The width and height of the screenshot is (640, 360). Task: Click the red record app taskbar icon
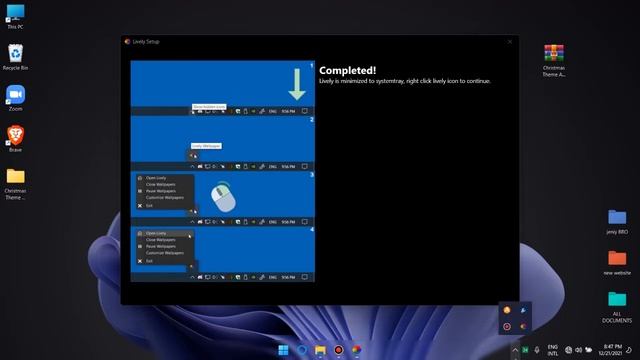click(x=338, y=350)
